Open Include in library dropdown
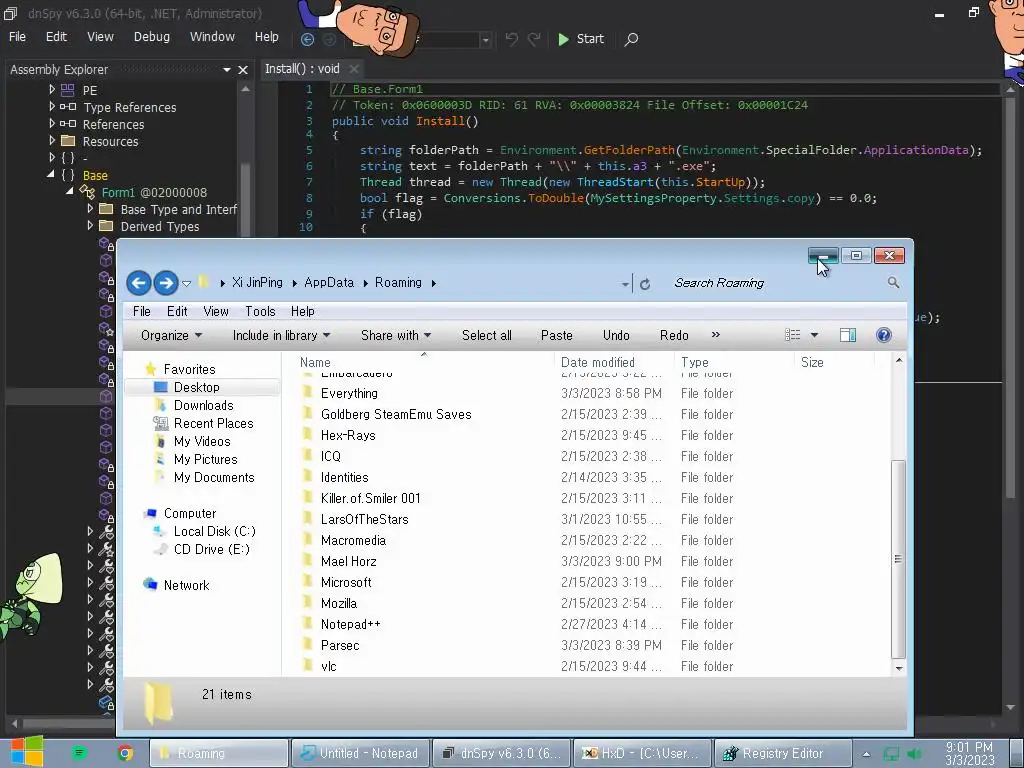 pos(281,335)
